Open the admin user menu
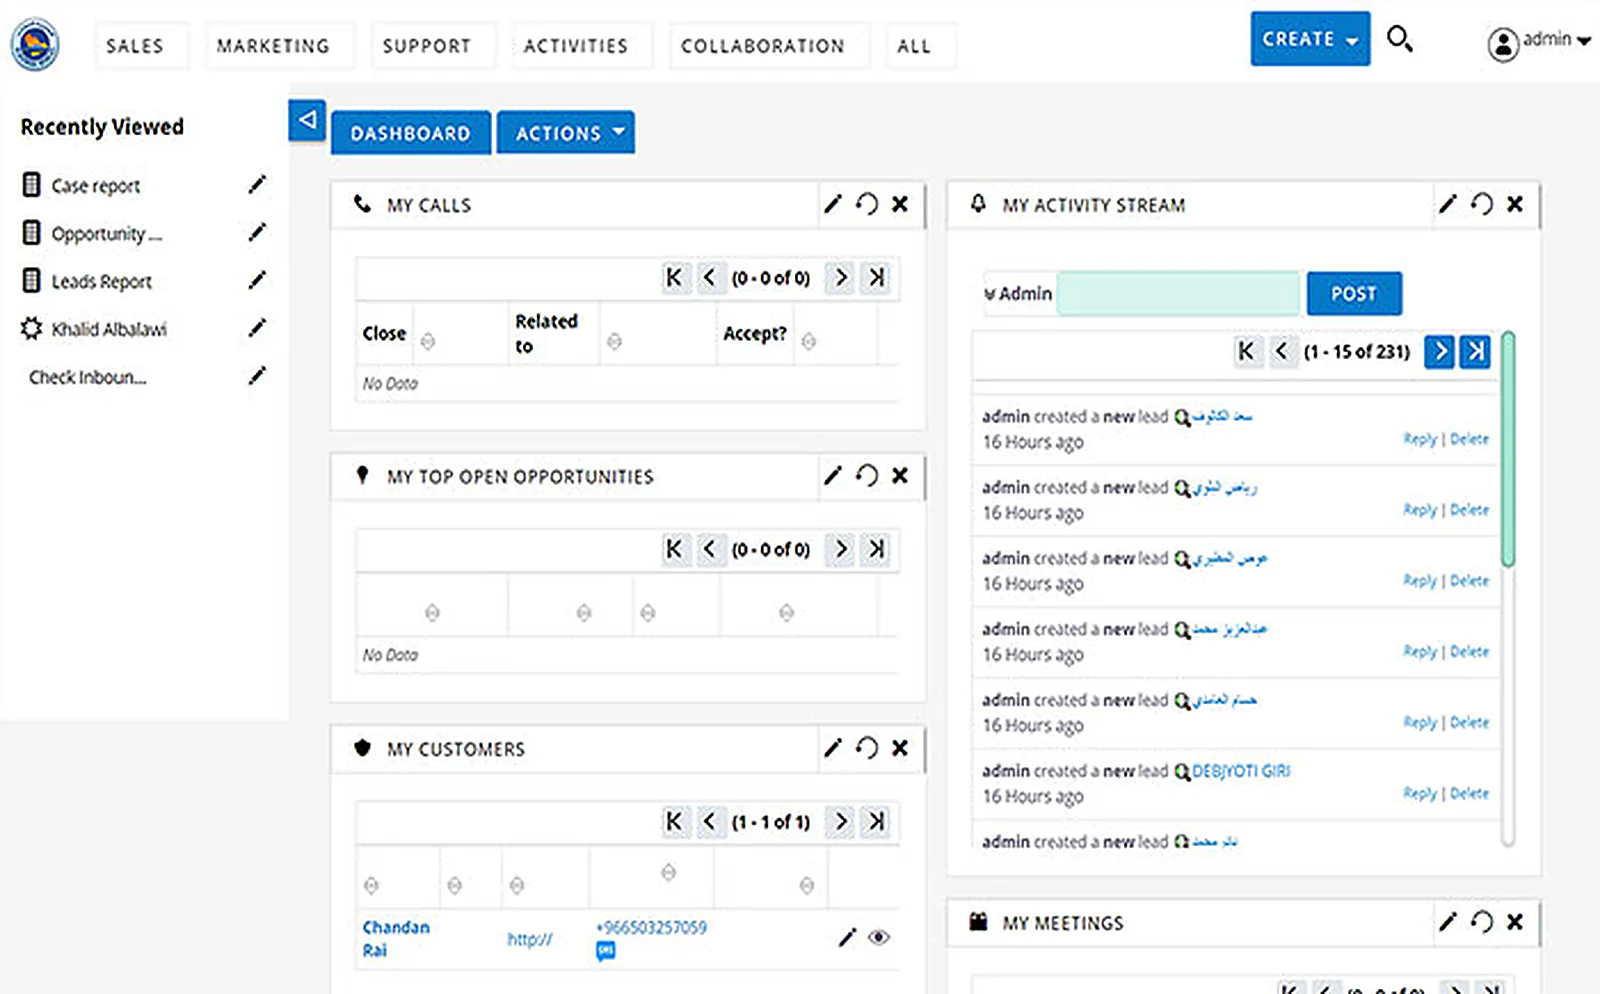This screenshot has width=1600, height=994. (x=1539, y=41)
